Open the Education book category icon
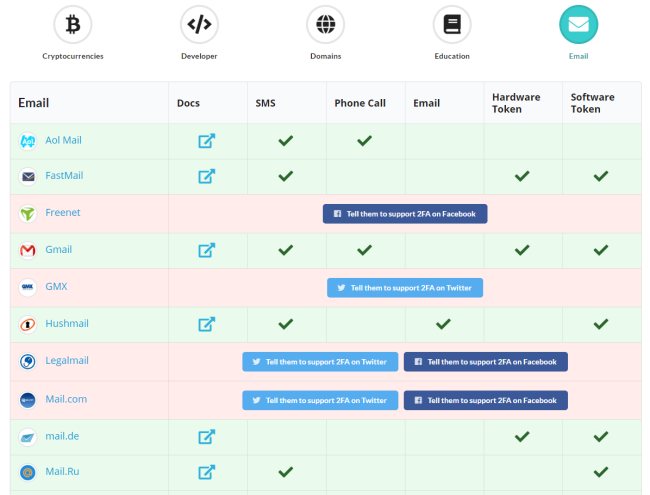 pyautogui.click(x=452, y=24)
